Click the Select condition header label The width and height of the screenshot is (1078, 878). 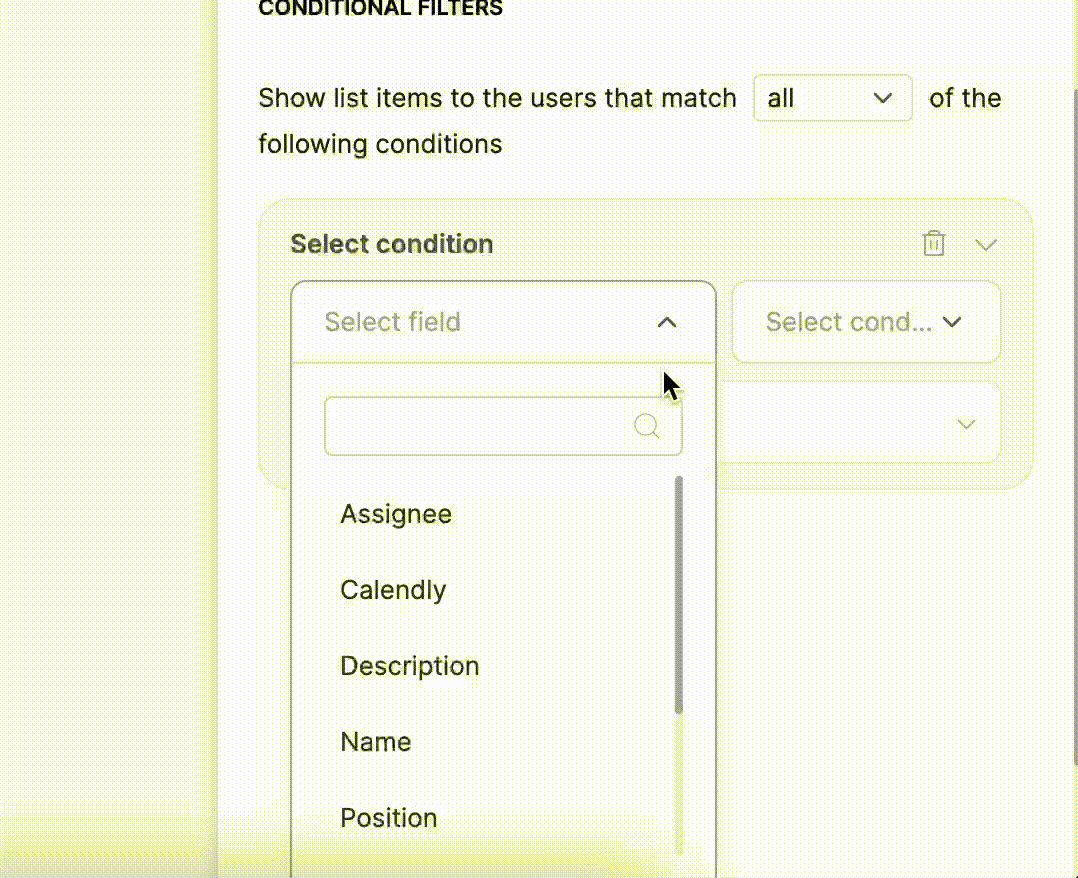pyautogui.click(x=391, y=243)
